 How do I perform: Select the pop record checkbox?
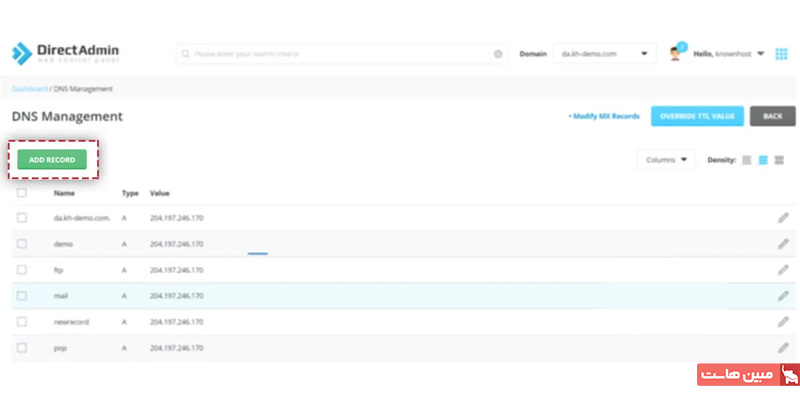pyautogui.click(x=22, y=347)
